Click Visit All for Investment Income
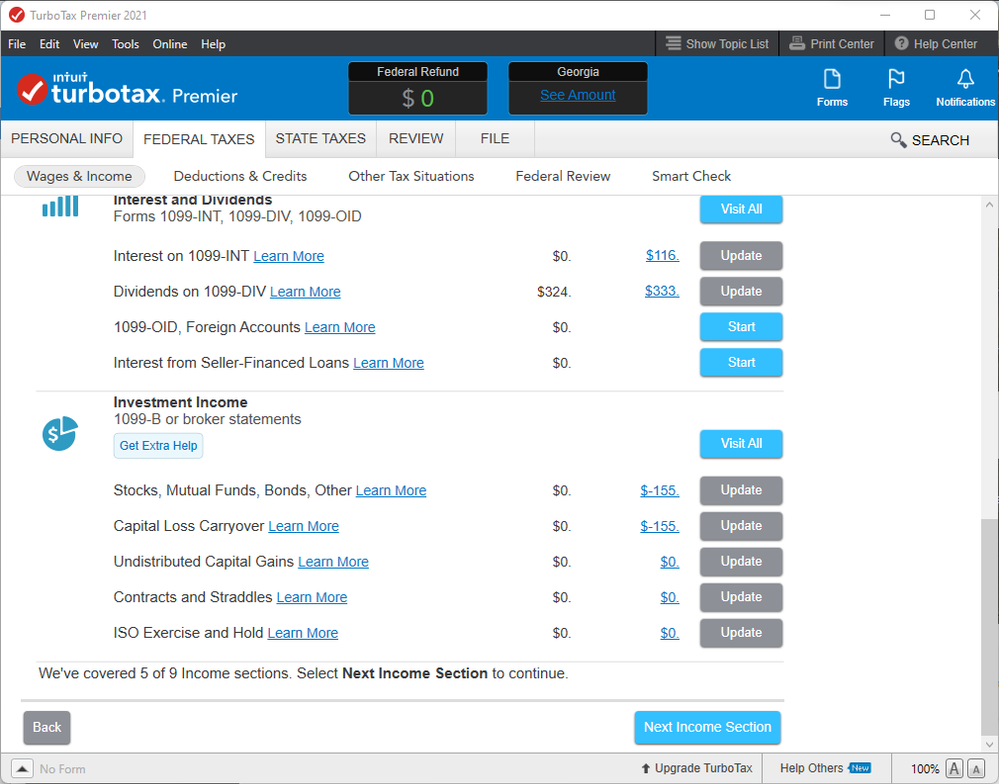The image size is (999, 784). (741, 444)
